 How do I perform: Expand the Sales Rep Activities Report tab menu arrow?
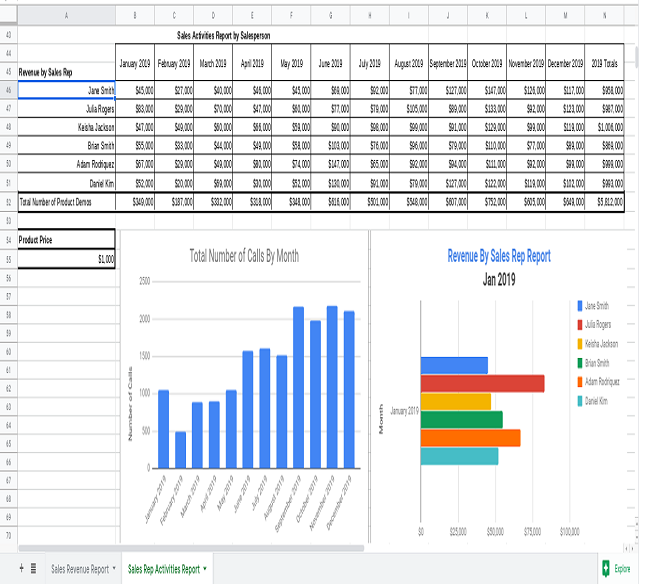tap(205, 568)
